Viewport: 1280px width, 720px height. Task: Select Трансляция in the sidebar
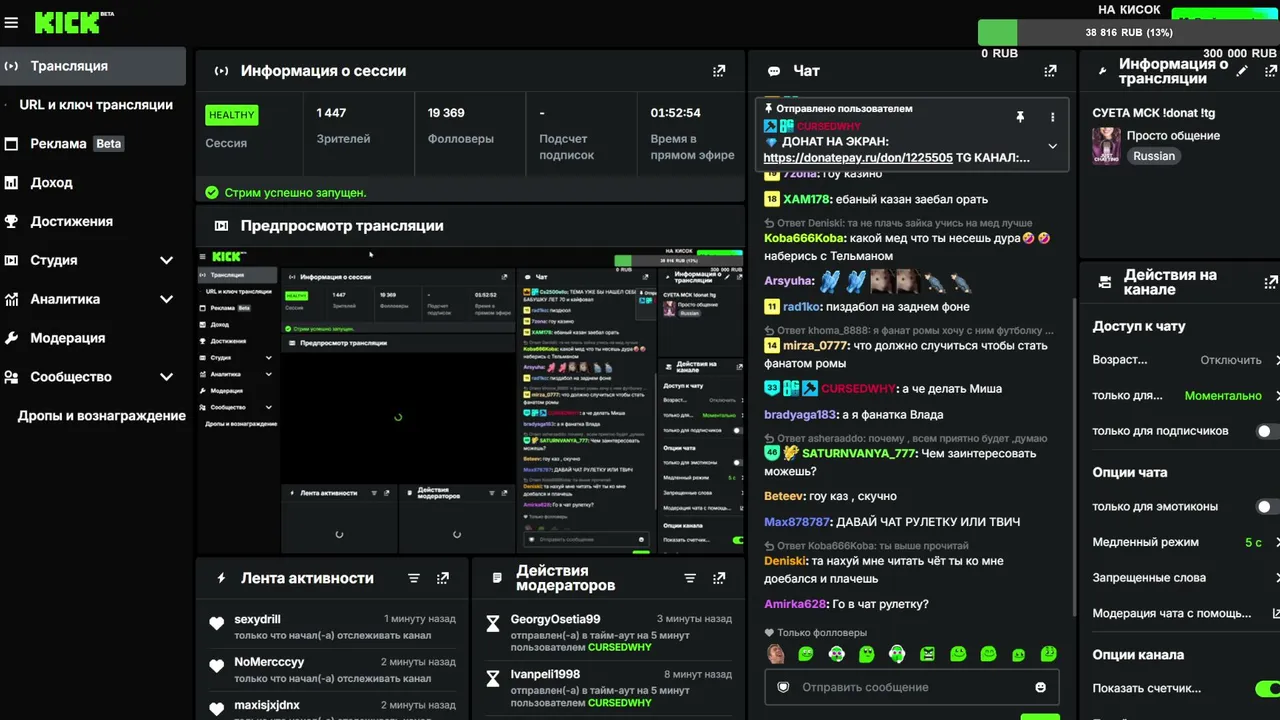pos(93,66)
